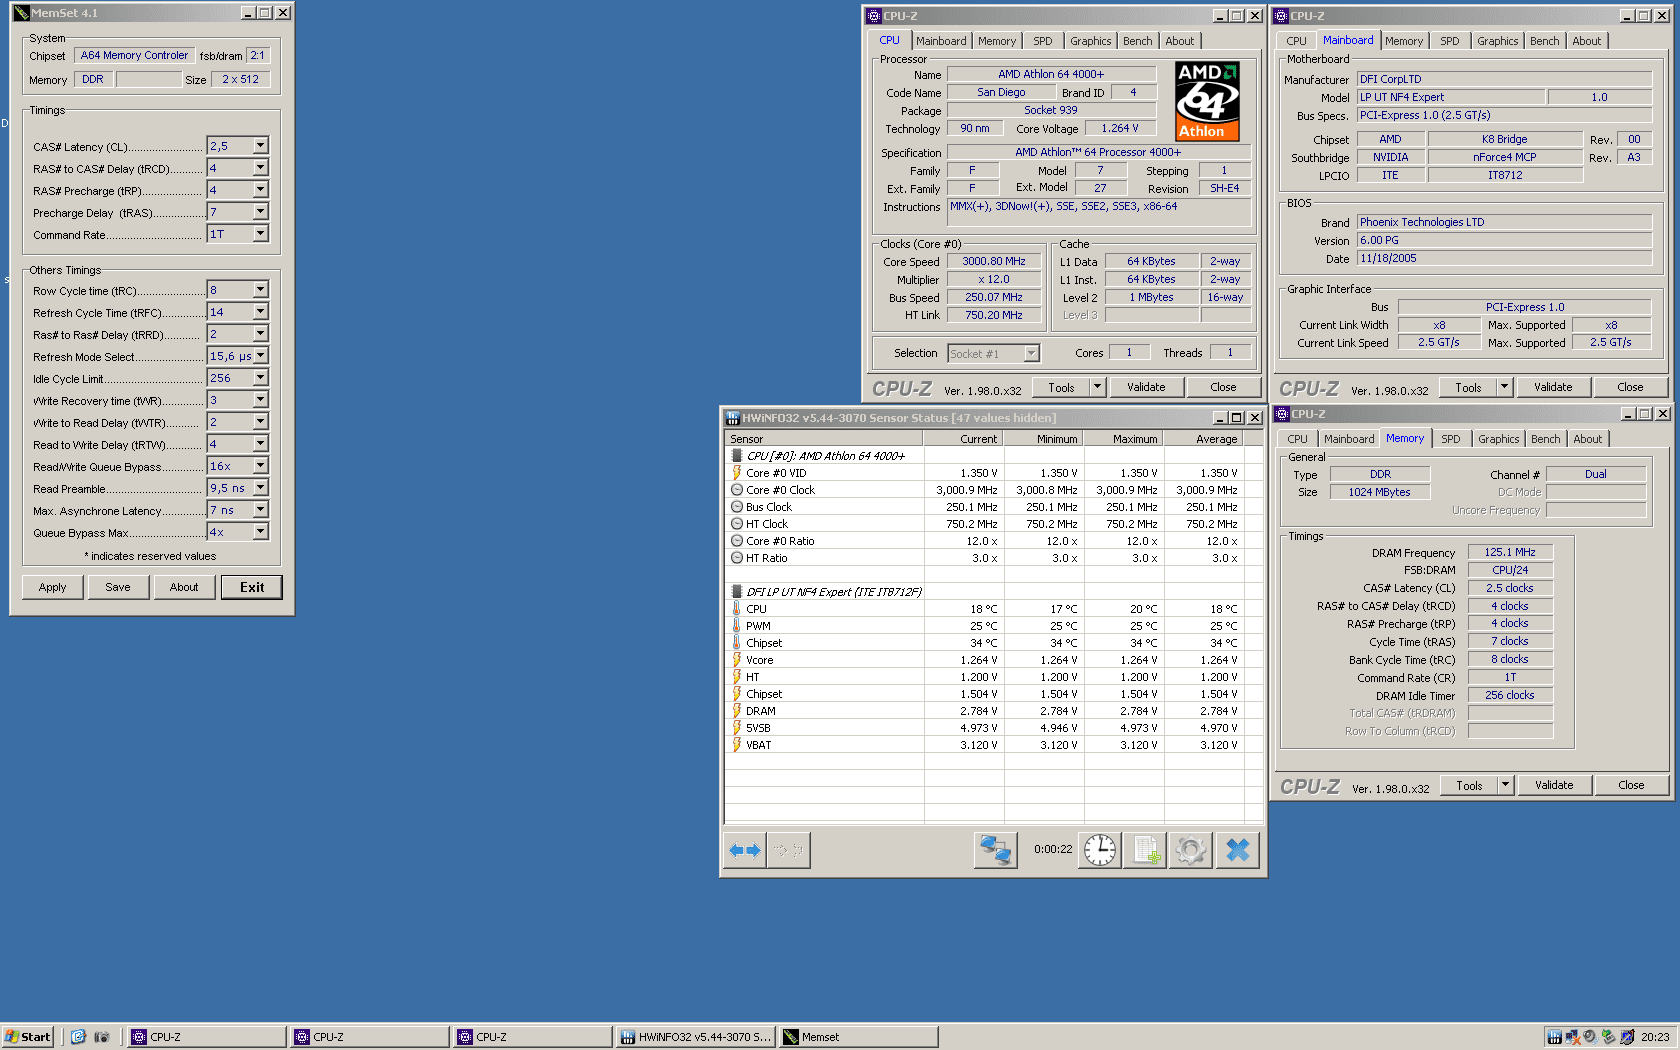Select the CPU tab in CPU-Z Memory window
The height and width of the screenshot is (1050, 1680).
(x=1297, y=439)
